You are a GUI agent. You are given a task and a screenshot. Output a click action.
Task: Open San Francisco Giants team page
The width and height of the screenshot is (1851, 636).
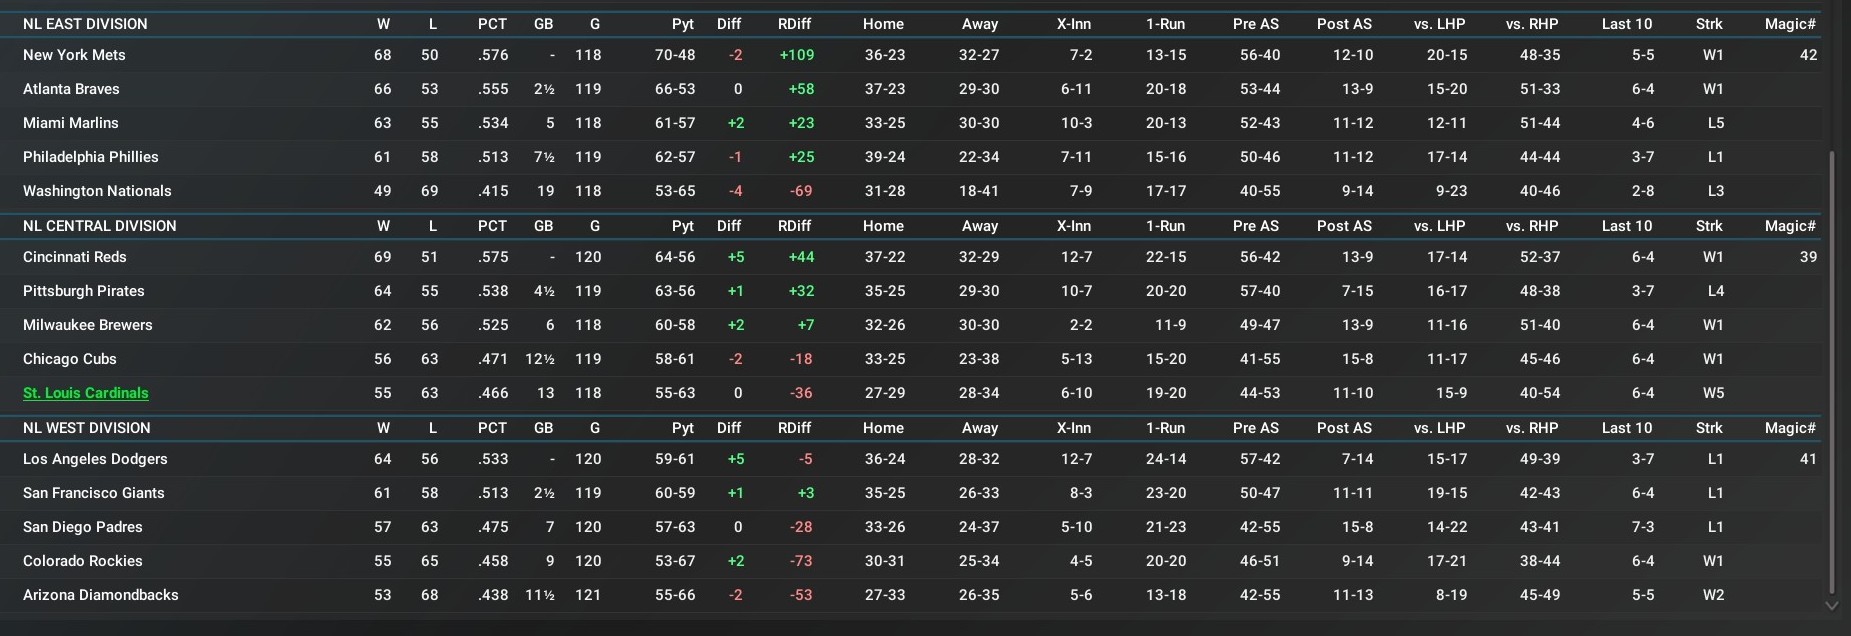[x=93, y=493]
